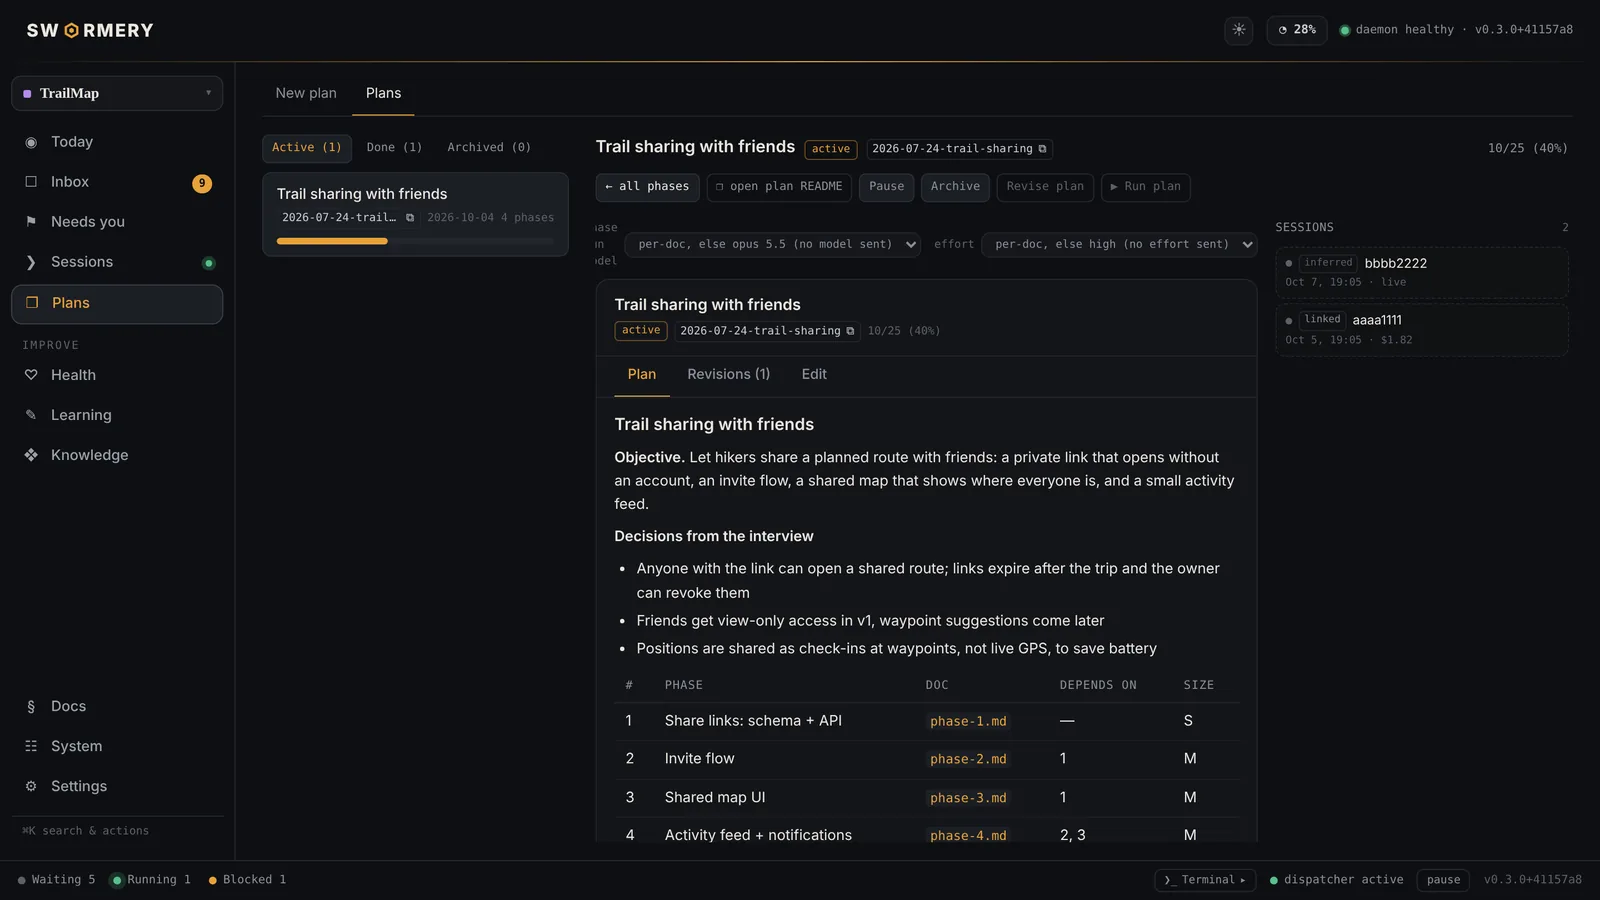Screen dimensions: 1600x900
Task: Expand the Sessions sidebar chevron
Action: click(31, 262)
